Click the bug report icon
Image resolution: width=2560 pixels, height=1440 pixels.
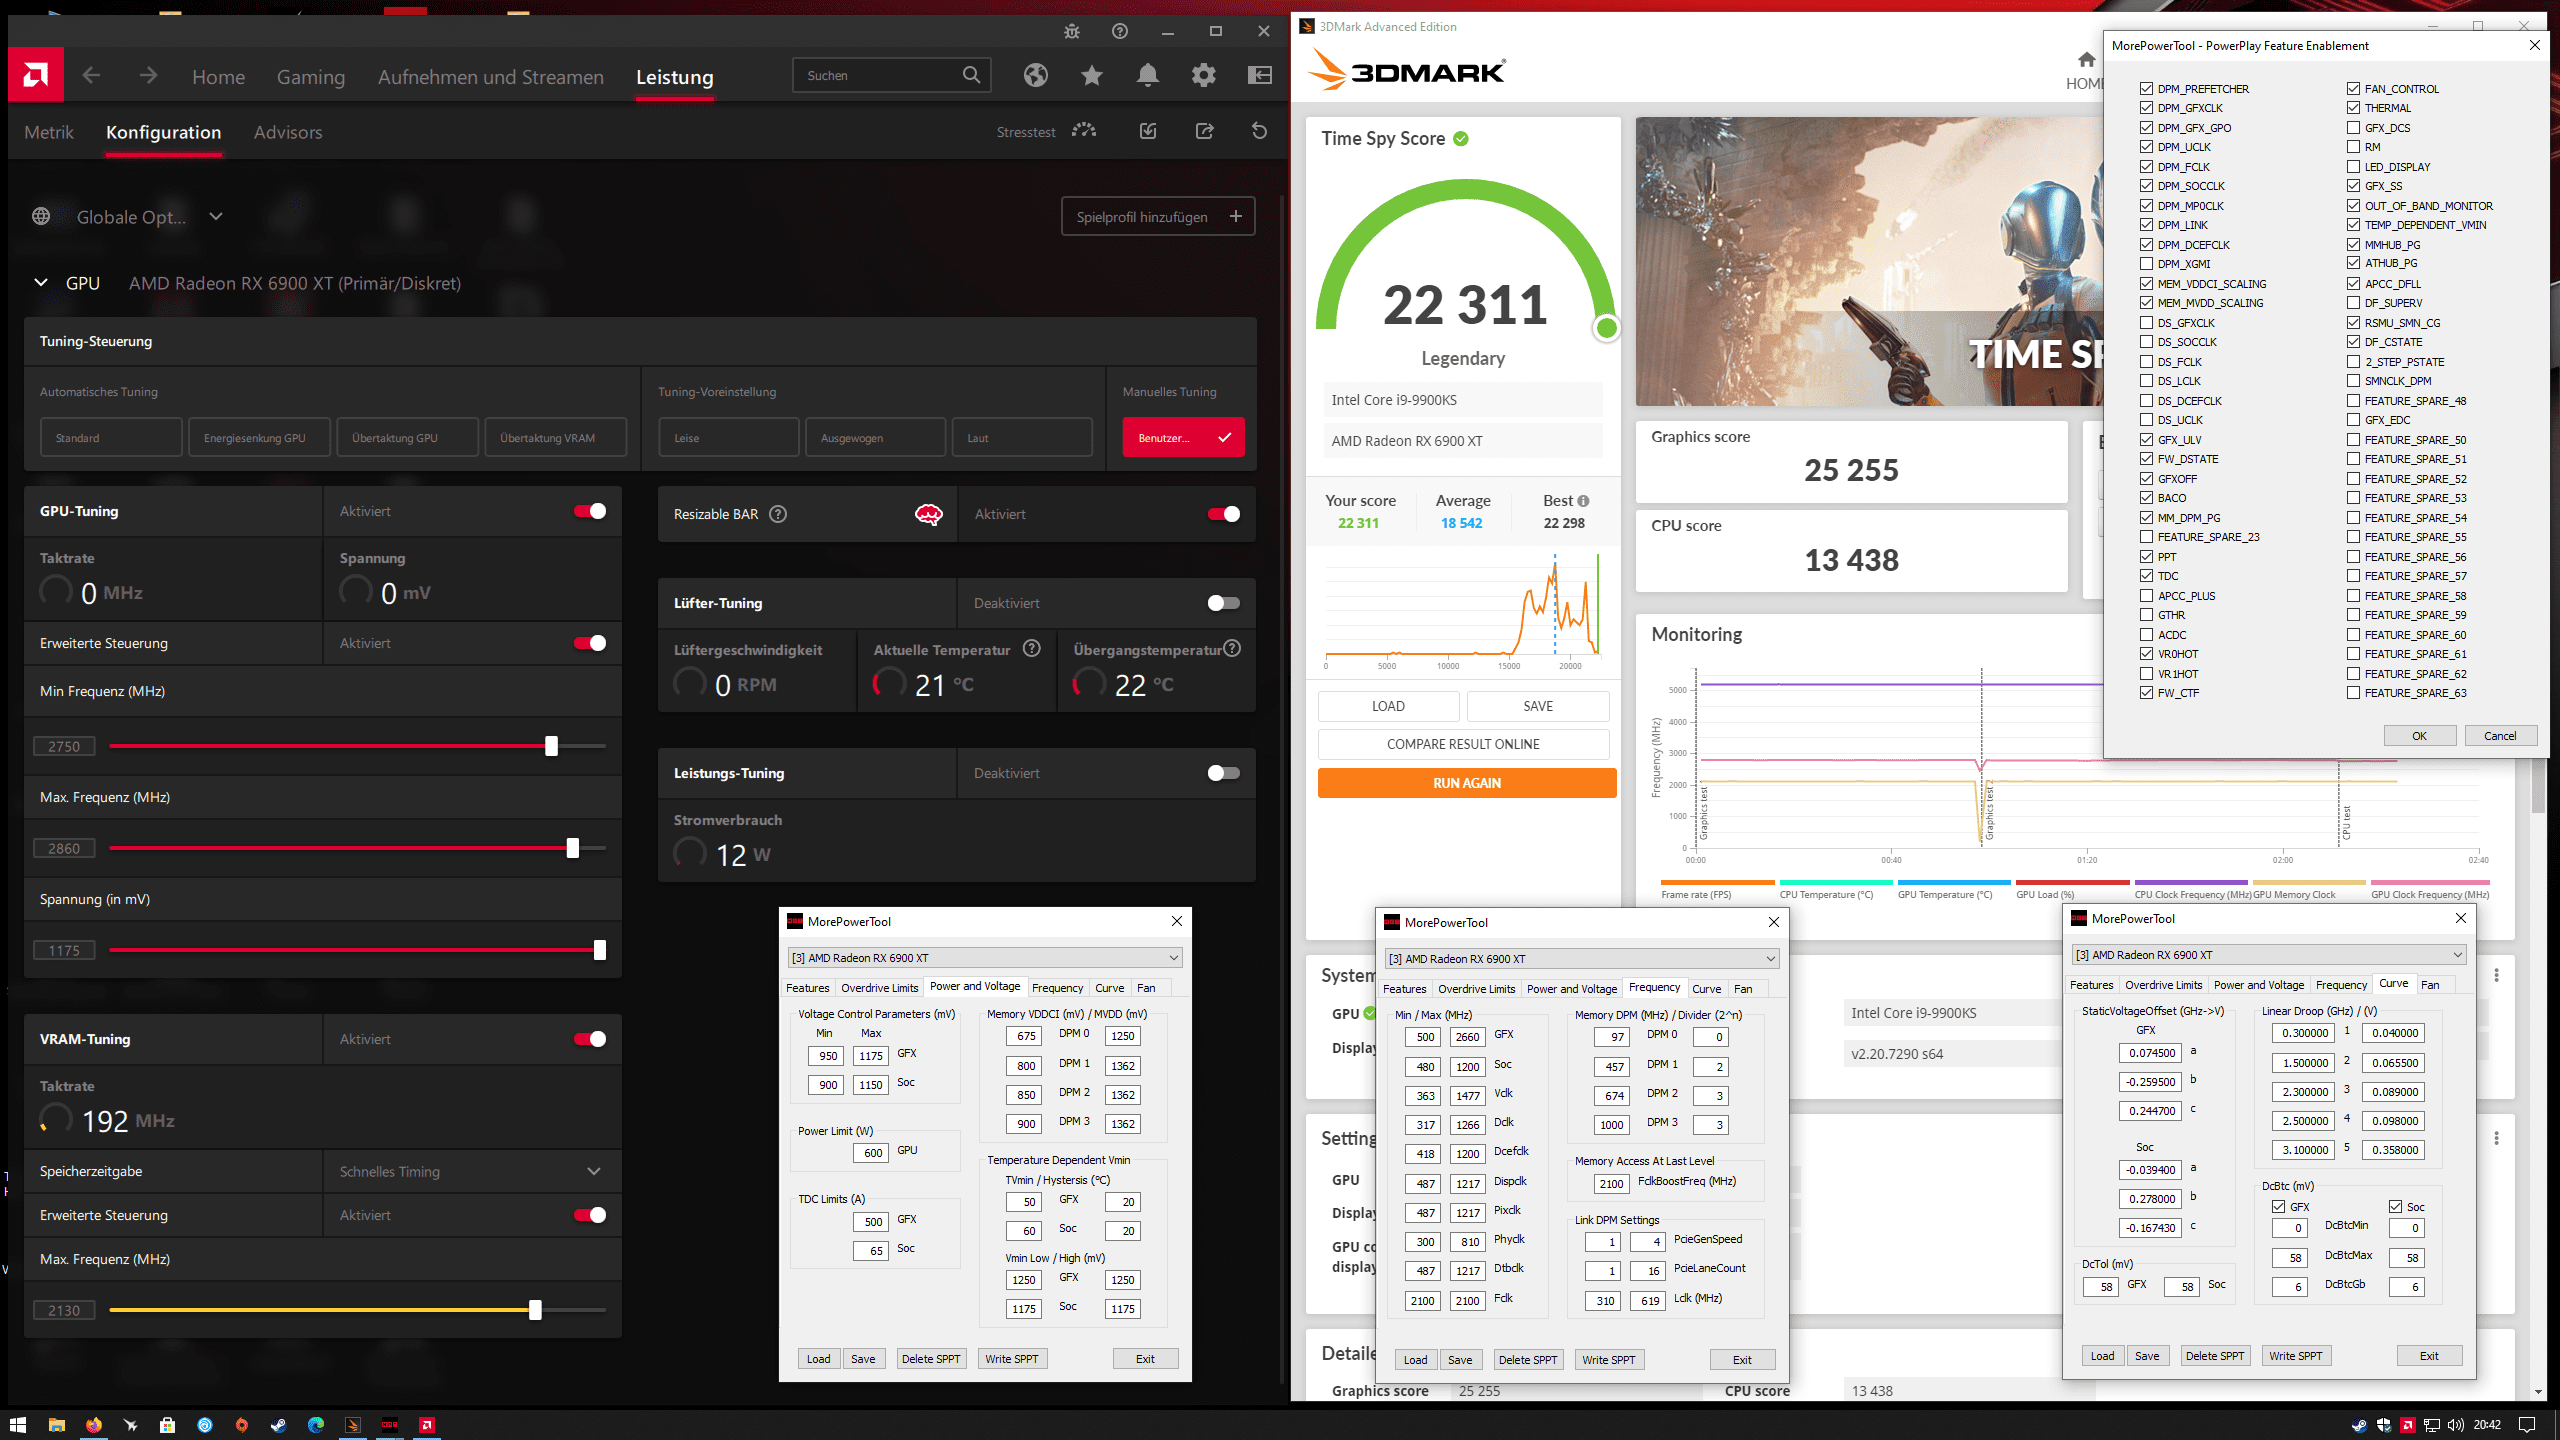1071,31
